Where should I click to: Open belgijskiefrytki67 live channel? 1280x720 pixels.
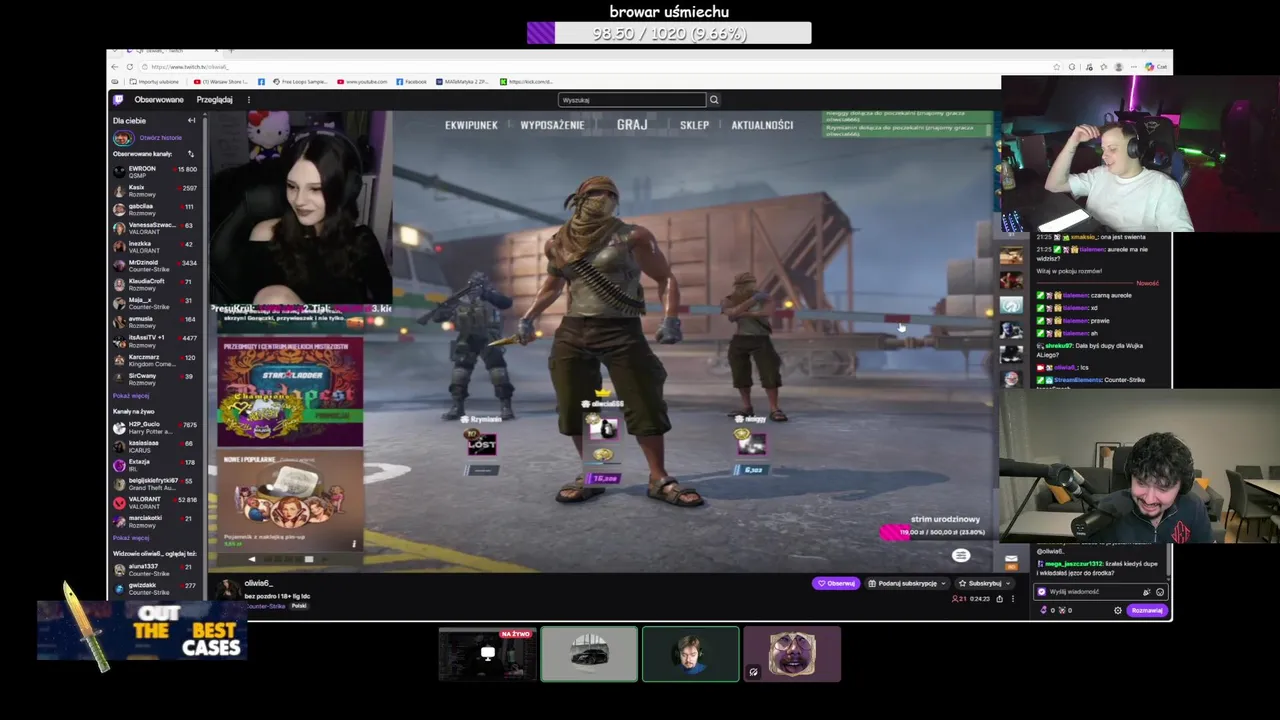pyautogui.click(x=155, y=484)
